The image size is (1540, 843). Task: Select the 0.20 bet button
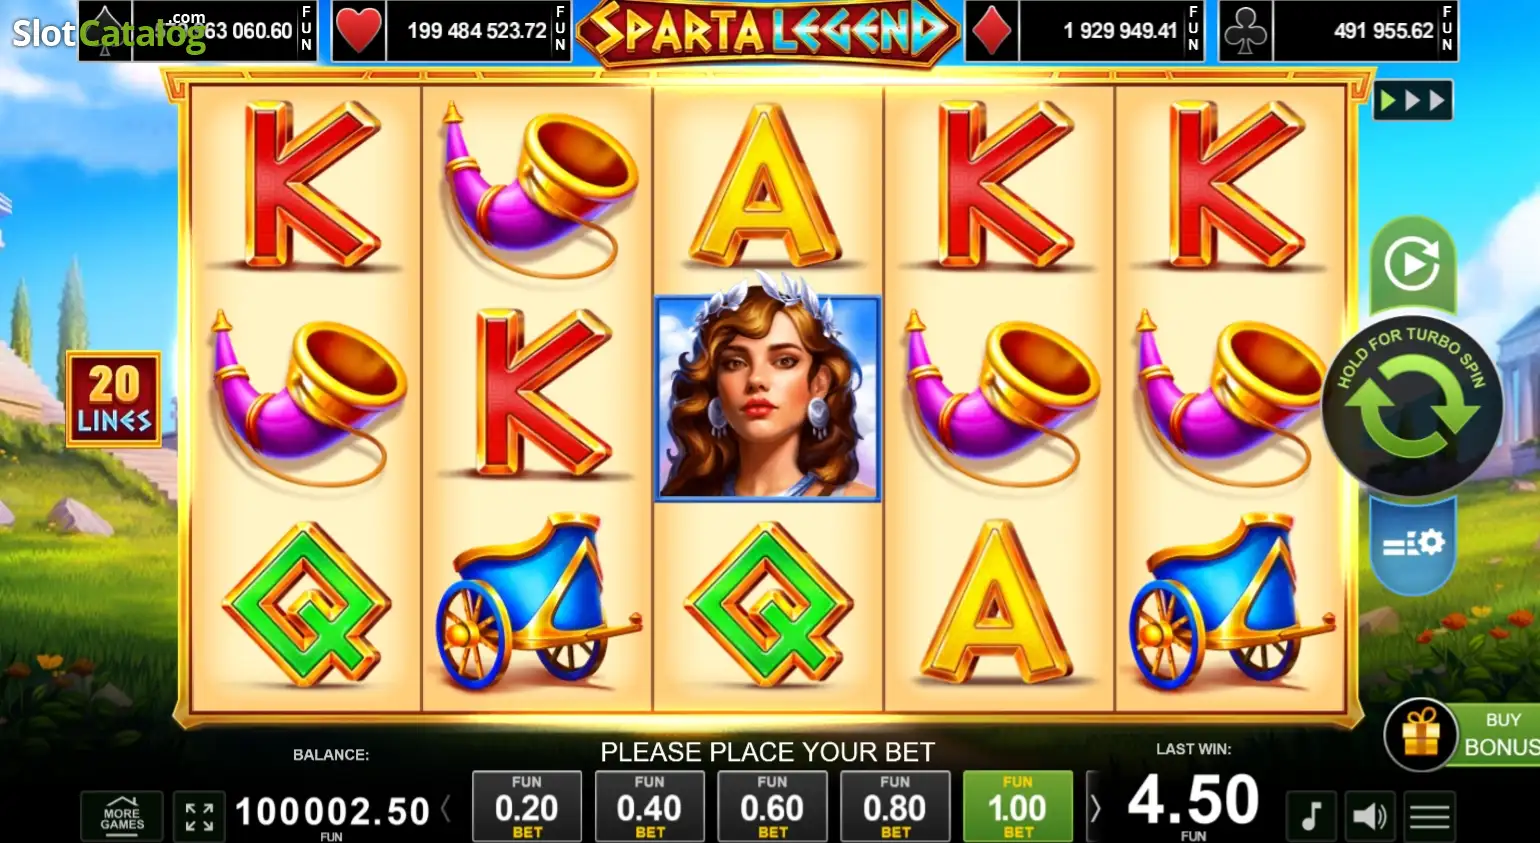[x=527, y=806]
